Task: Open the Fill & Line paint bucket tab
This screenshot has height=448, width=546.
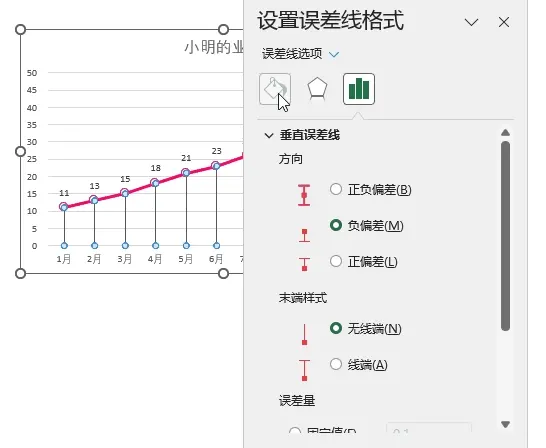Action: tap(275, 89)
